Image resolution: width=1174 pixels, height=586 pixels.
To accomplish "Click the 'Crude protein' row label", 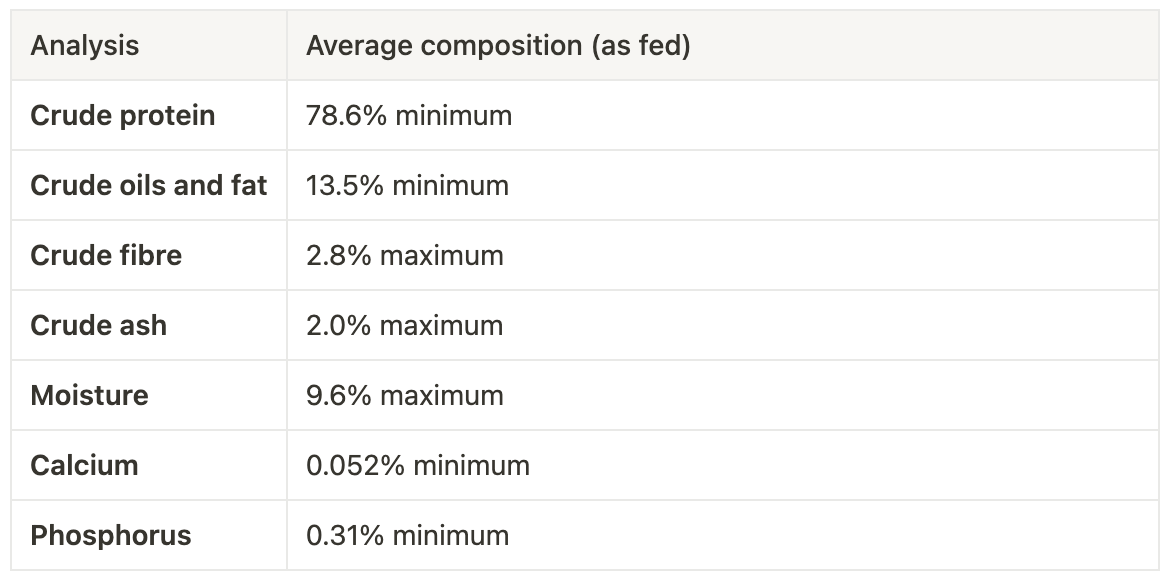I will coord(123,116).
